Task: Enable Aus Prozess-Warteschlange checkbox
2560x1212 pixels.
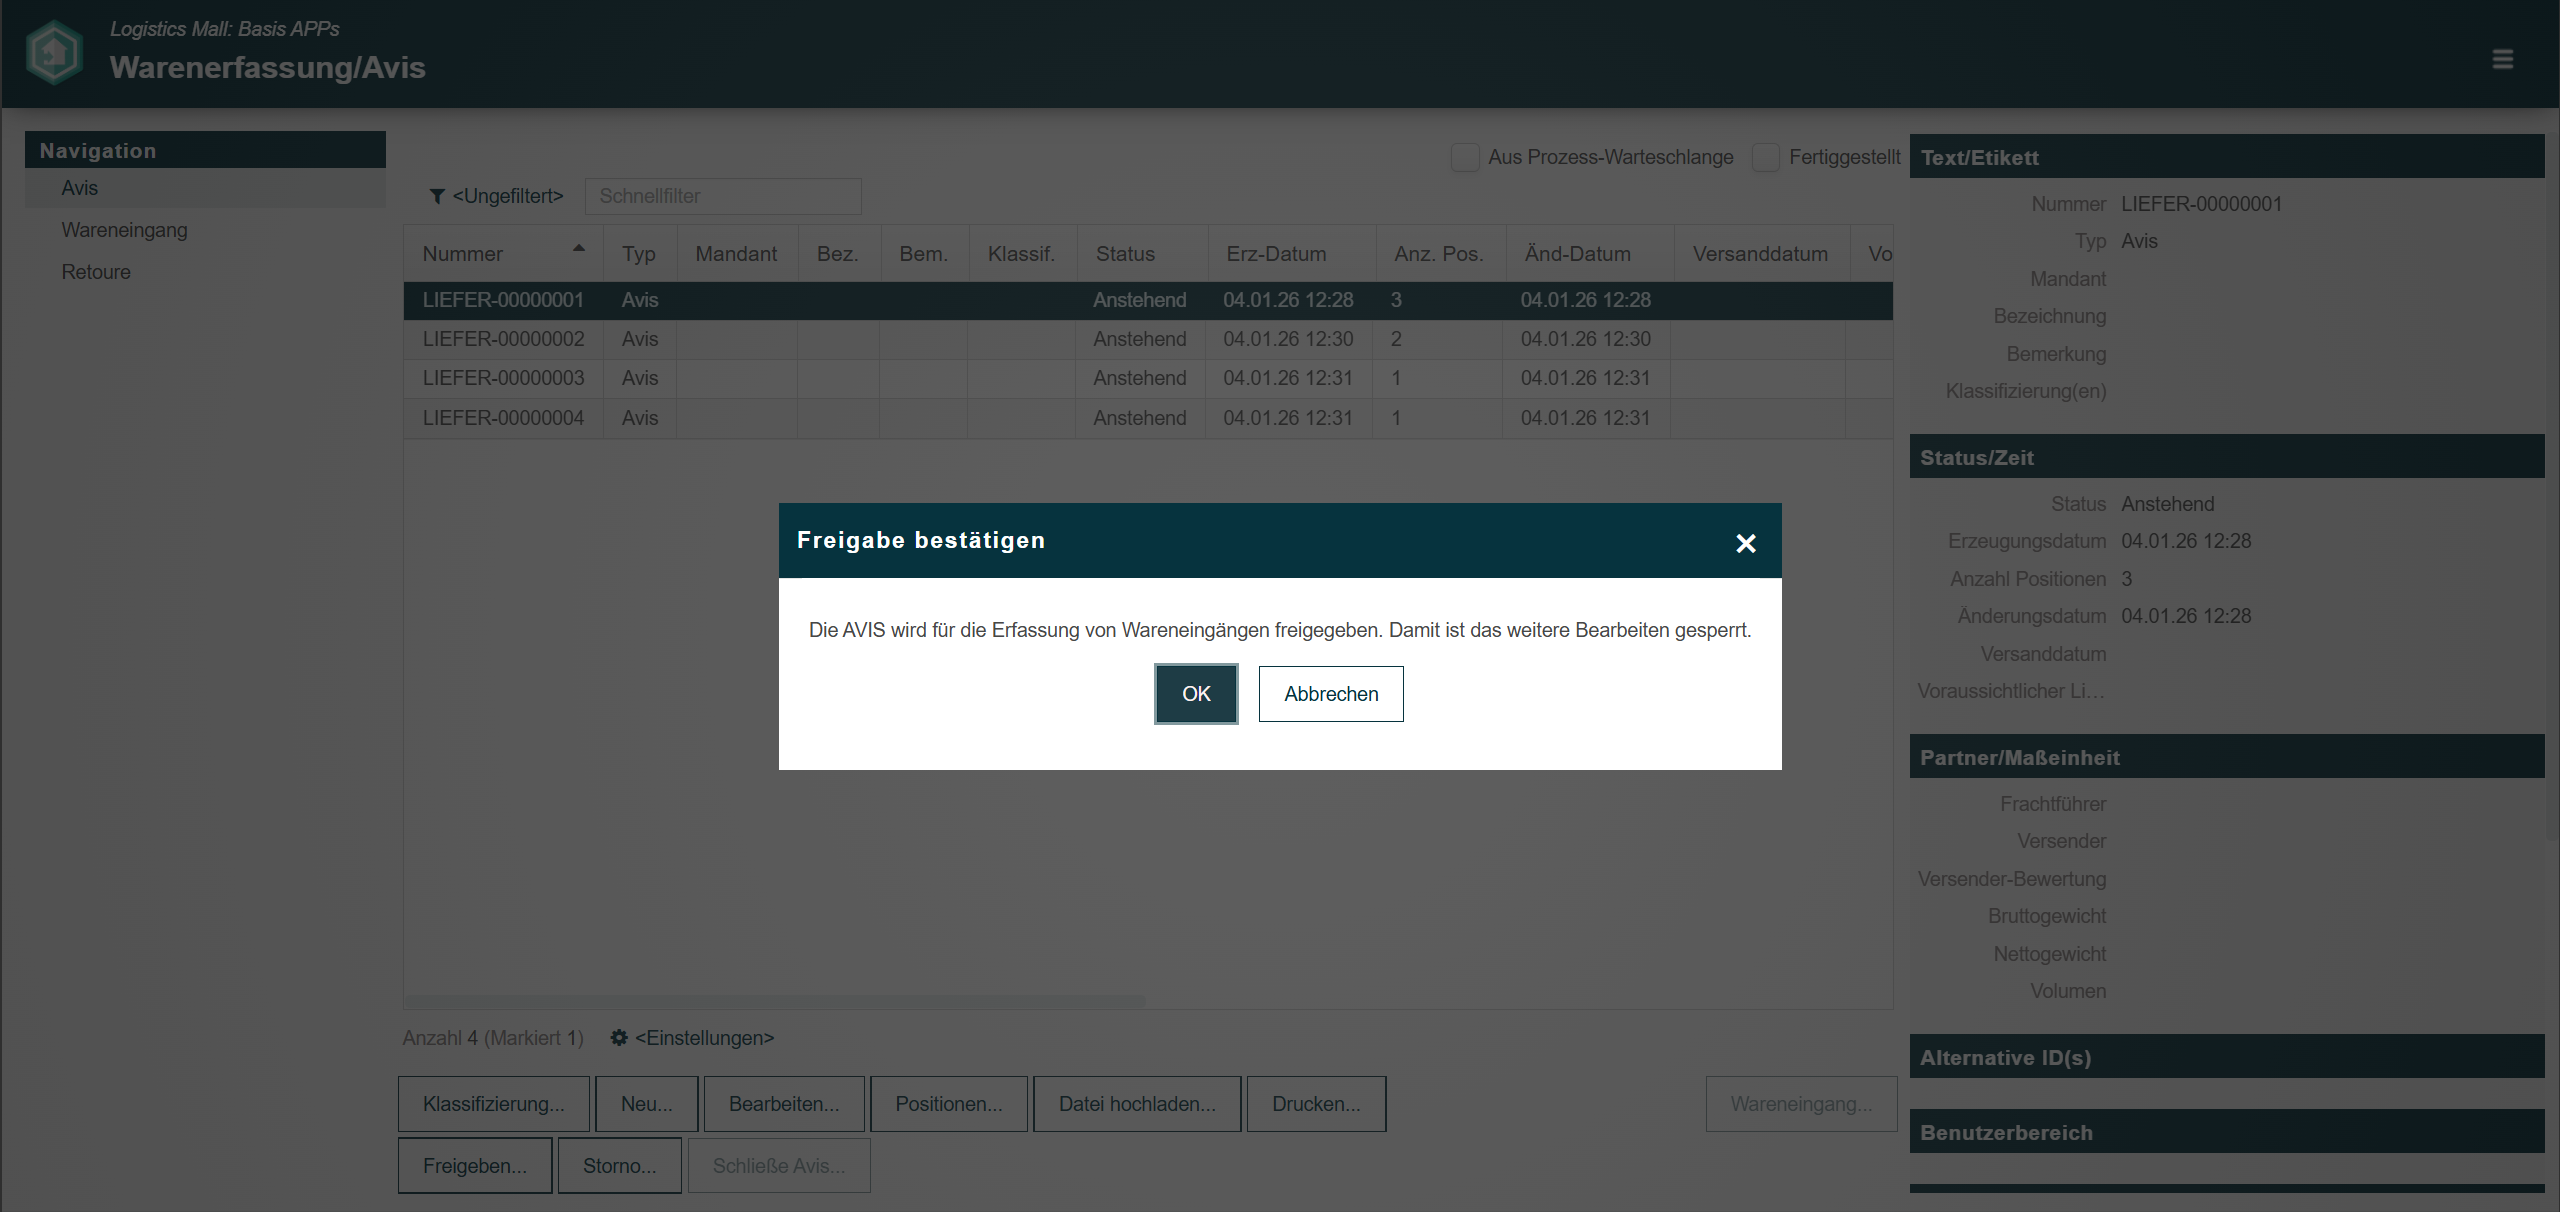Action: pyautogui.click(x=1465, y=158)
